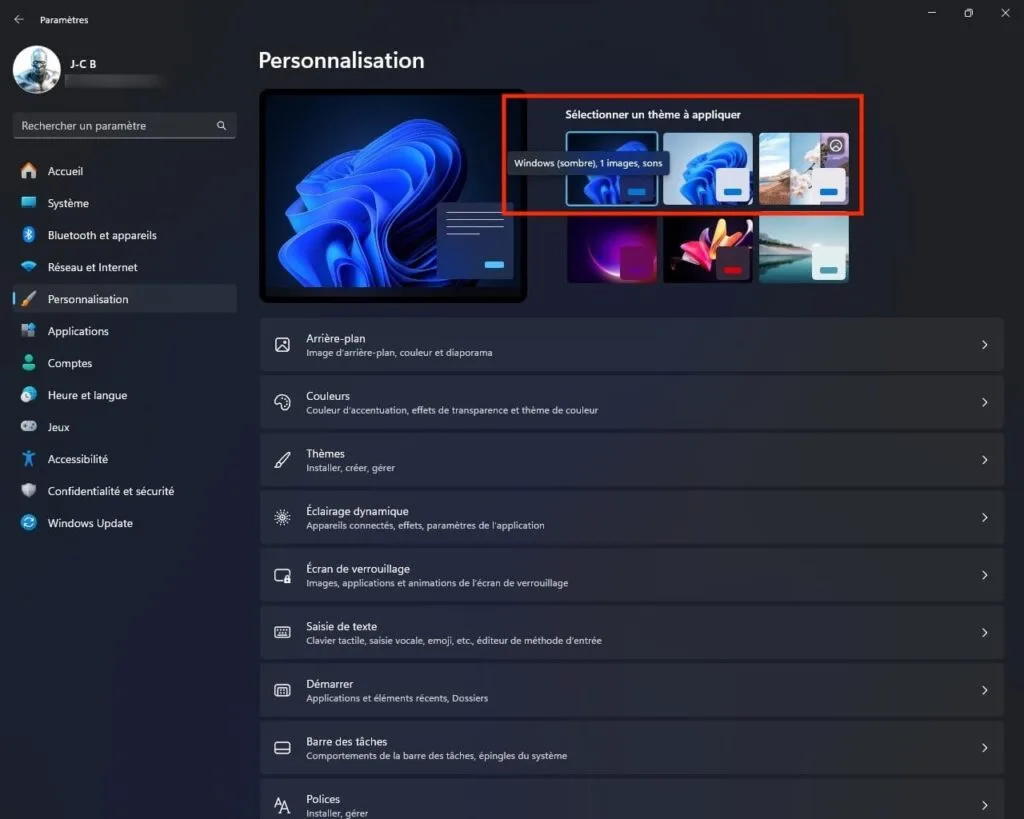Open Comptes section in sidebar
The image size is (1024, 819).
click(x=125, y=363)
